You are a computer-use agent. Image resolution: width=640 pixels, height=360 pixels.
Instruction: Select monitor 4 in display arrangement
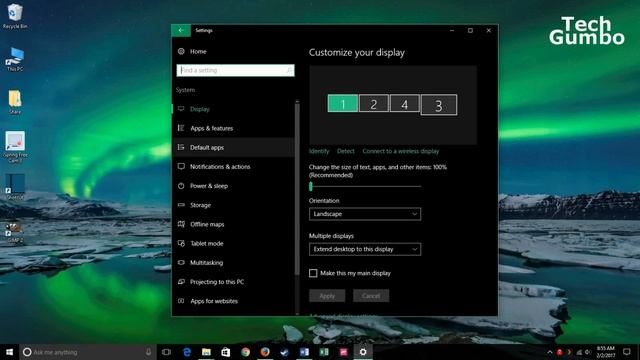[x=404, y=104]
